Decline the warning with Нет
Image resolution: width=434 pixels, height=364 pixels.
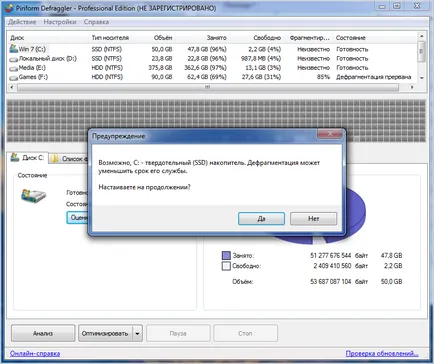click(313, 219)
